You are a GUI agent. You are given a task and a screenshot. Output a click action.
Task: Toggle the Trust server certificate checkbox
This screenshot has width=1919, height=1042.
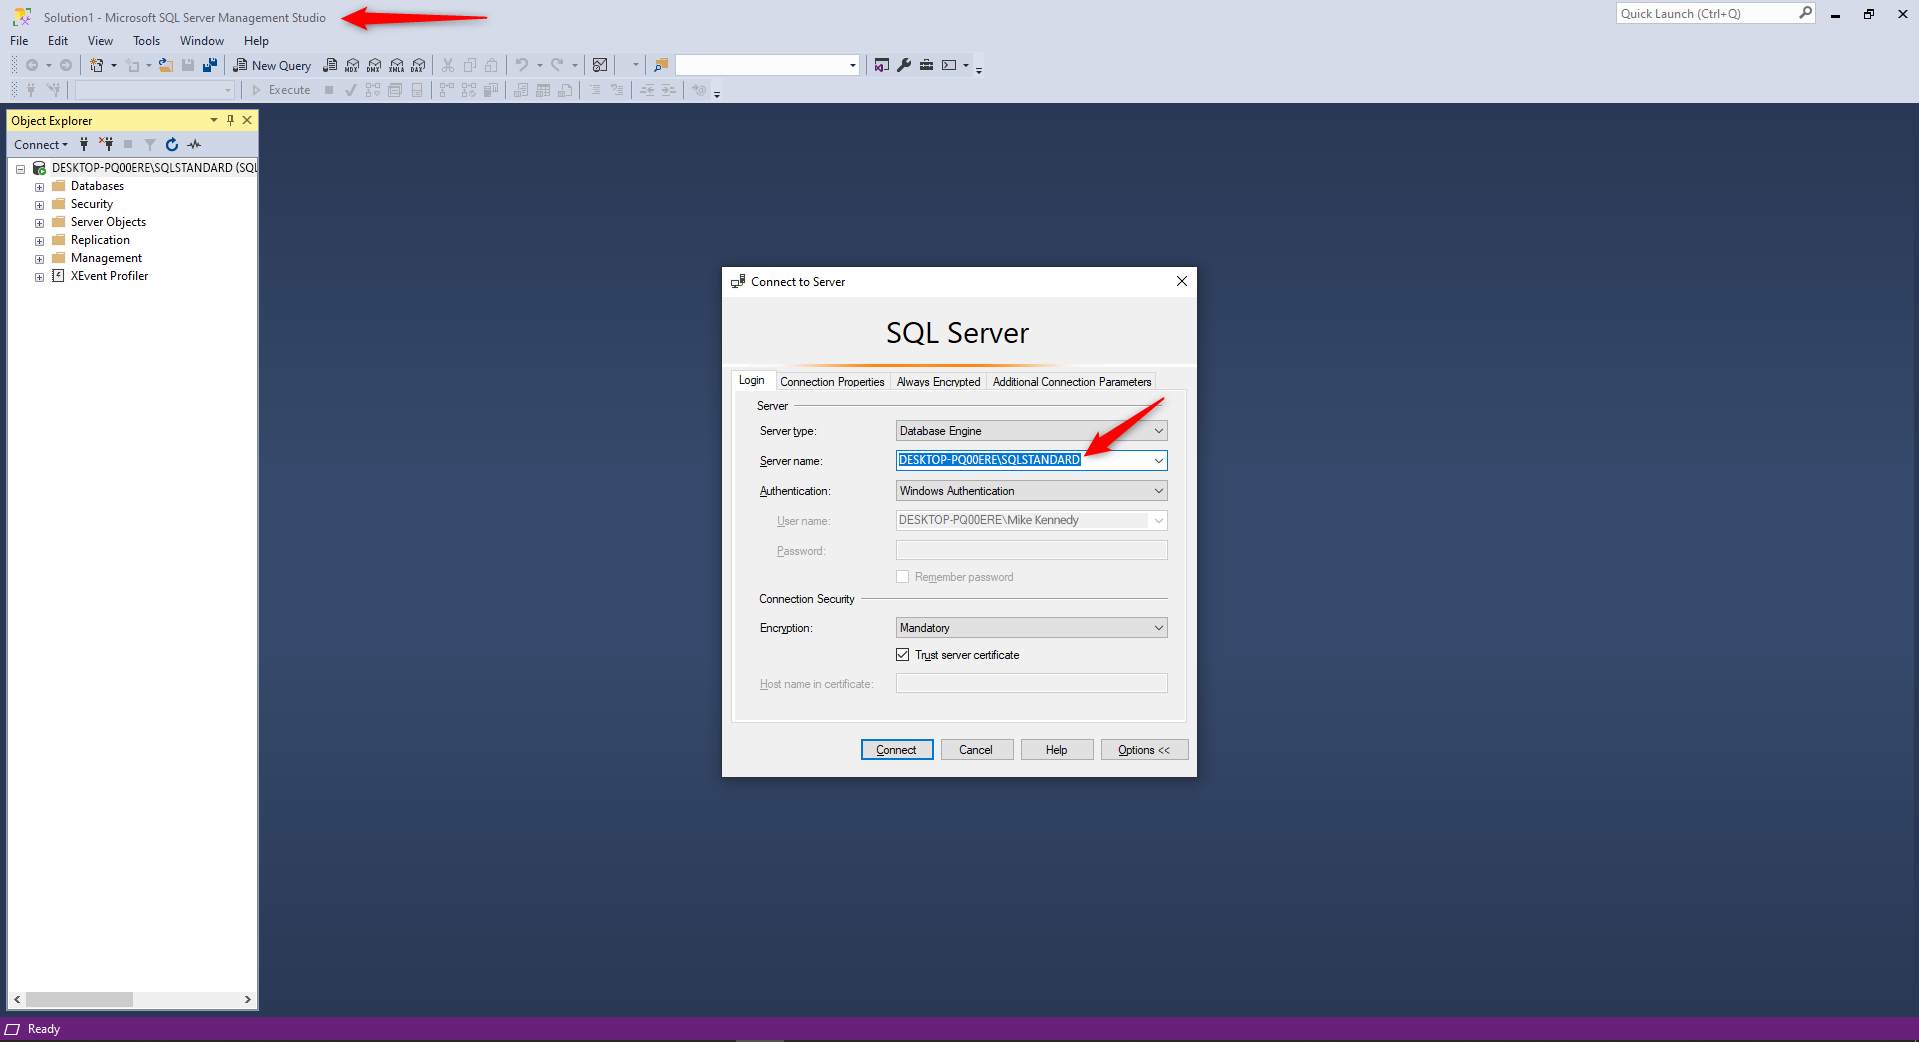coord(903,655)
